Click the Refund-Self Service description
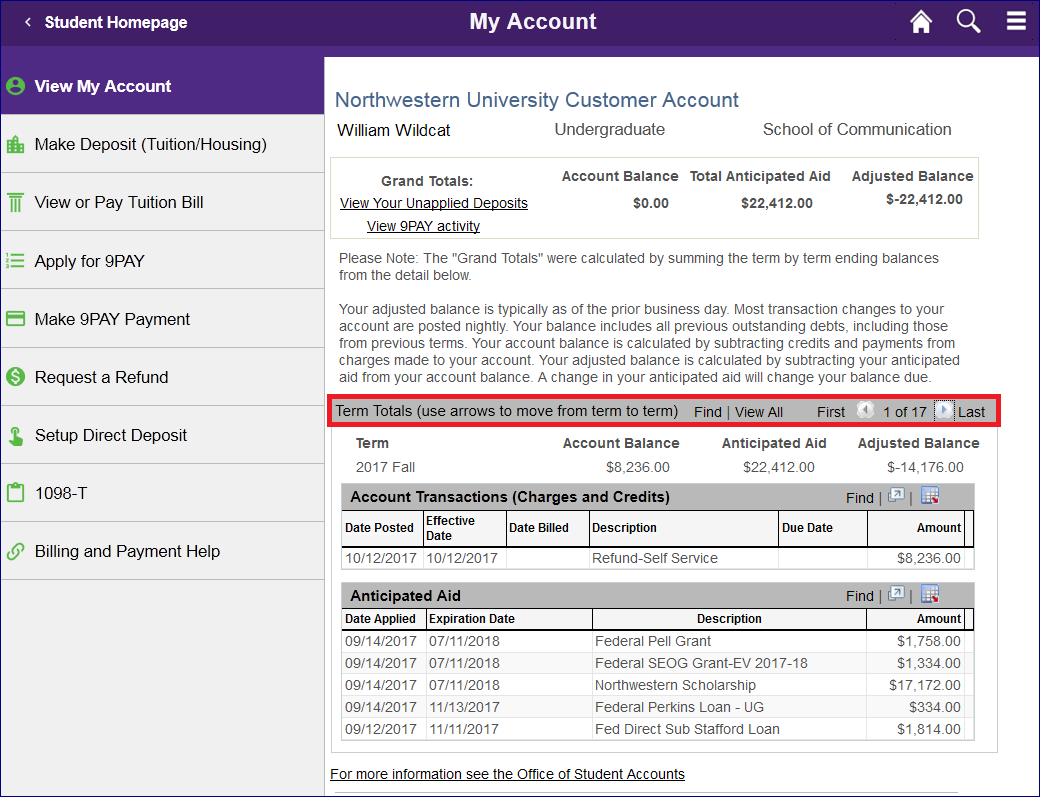The height and width of the screenshot is (797, 1040). click(655, 558)
